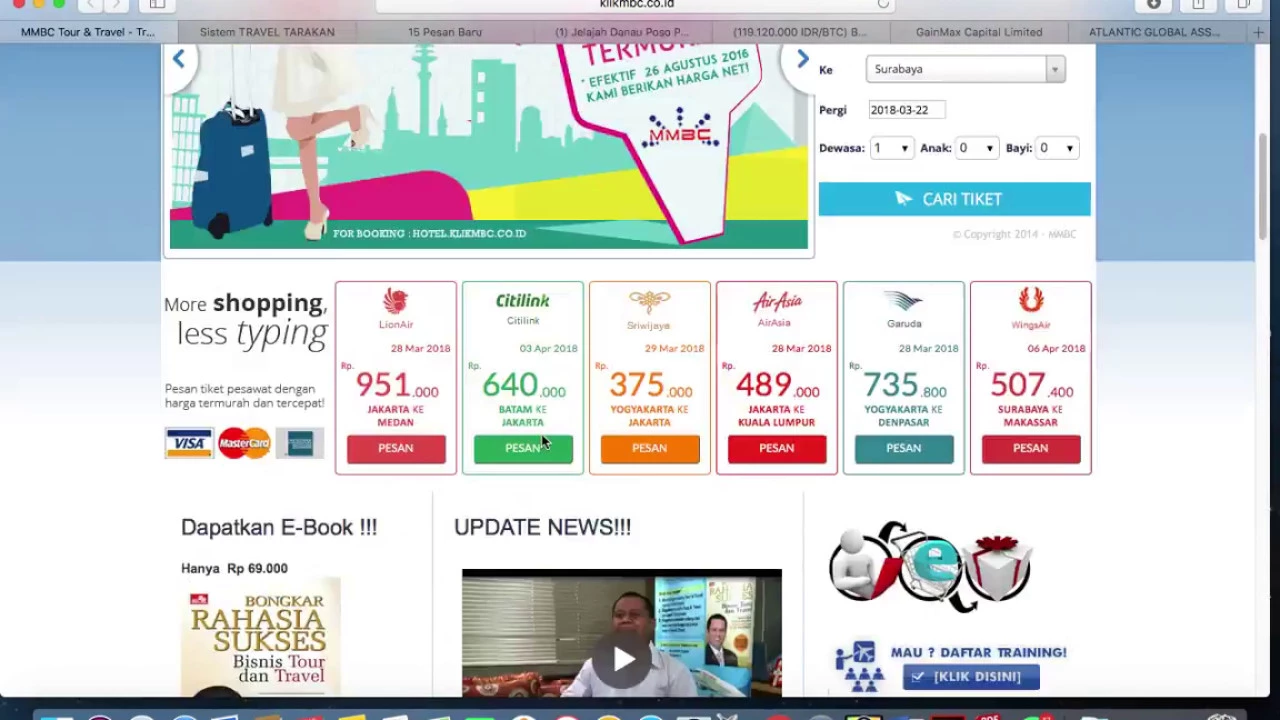
Task: Click the Visa card icon
Action: pyautogui.click(x=188, y=443)
